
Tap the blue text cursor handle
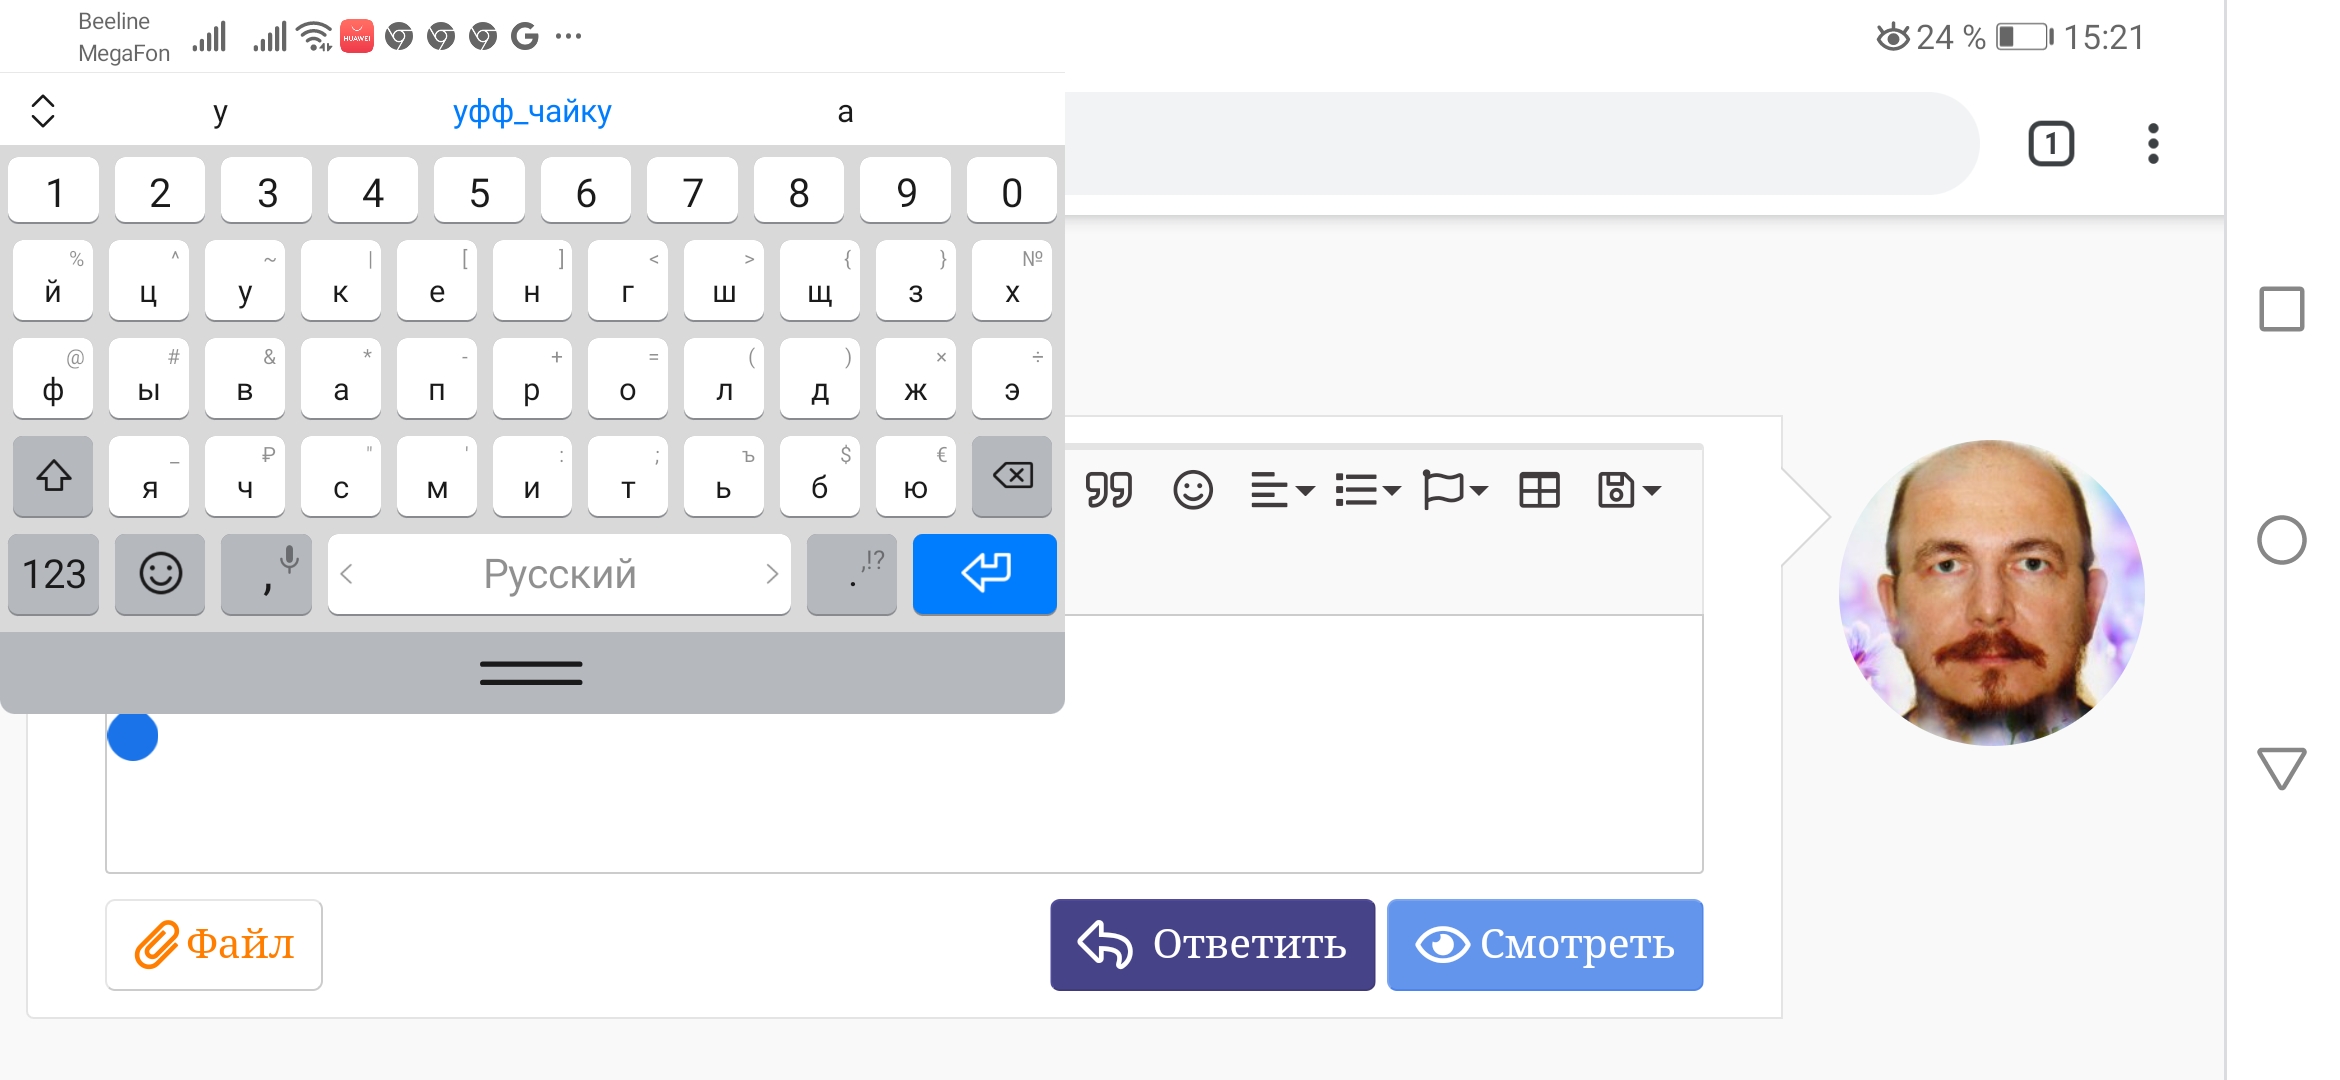[133, 736]
